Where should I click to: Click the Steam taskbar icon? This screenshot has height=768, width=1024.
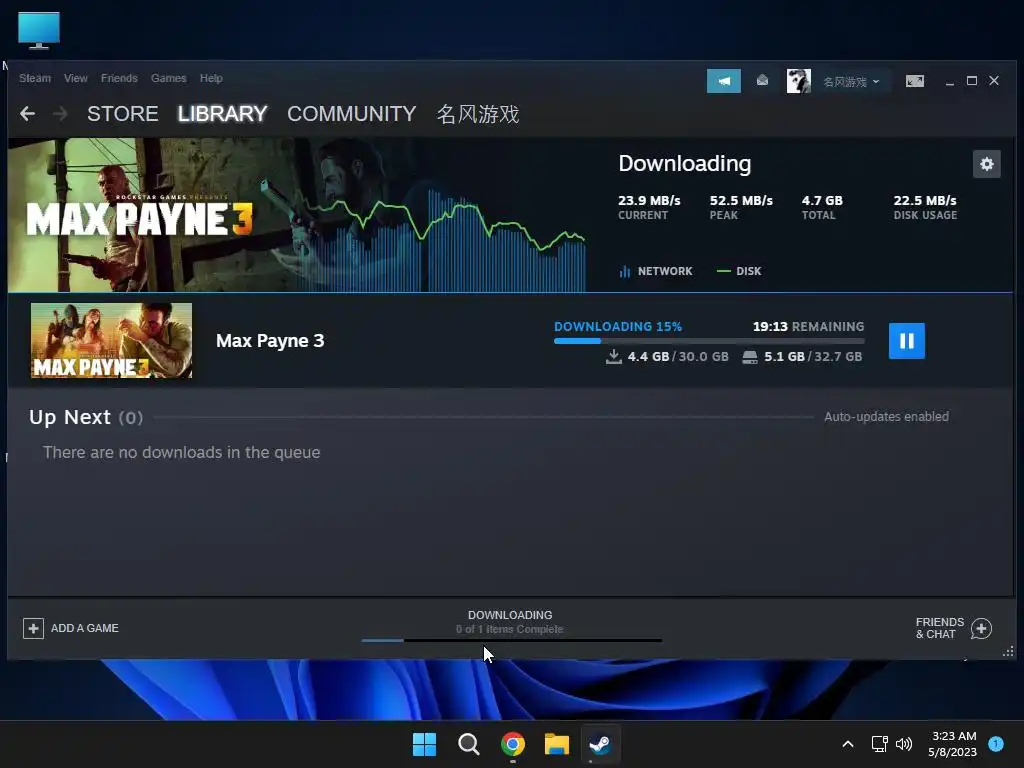[600, 744]
